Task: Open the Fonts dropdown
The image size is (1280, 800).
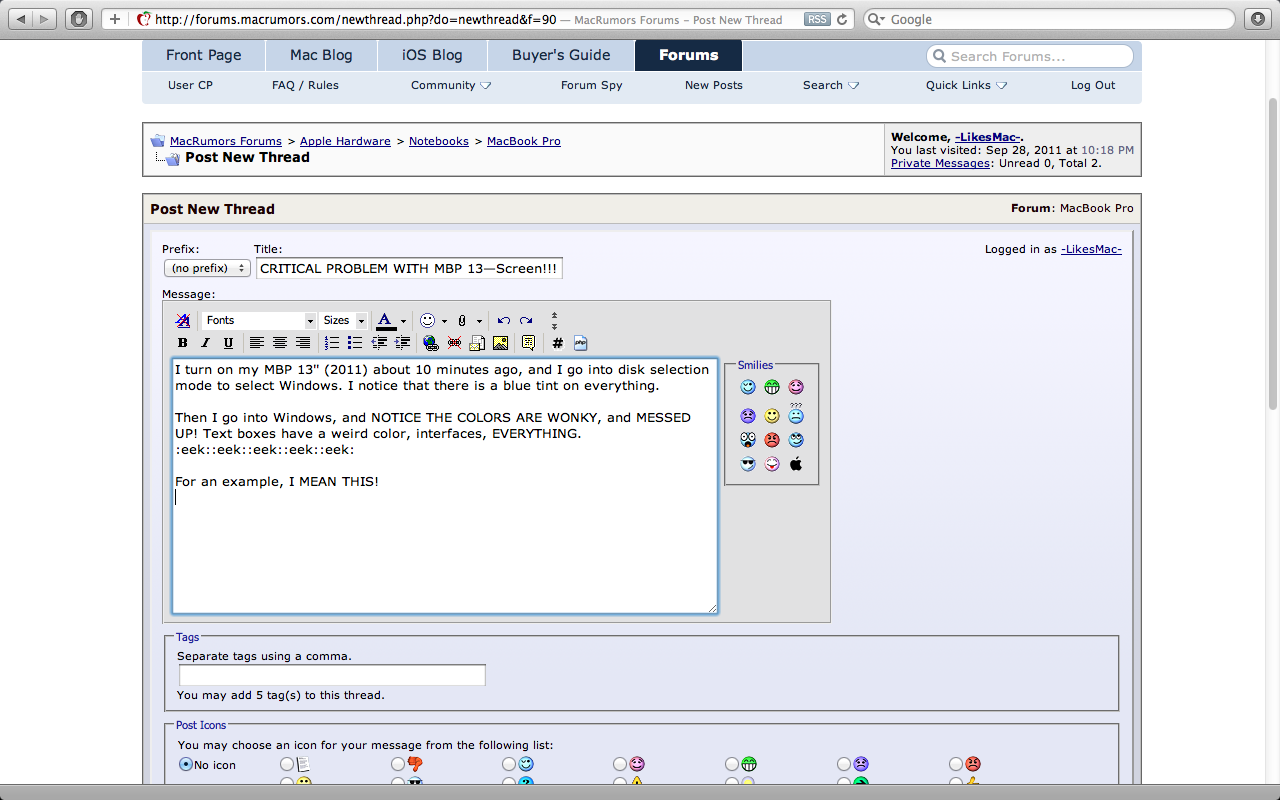Action: [259, 320]
